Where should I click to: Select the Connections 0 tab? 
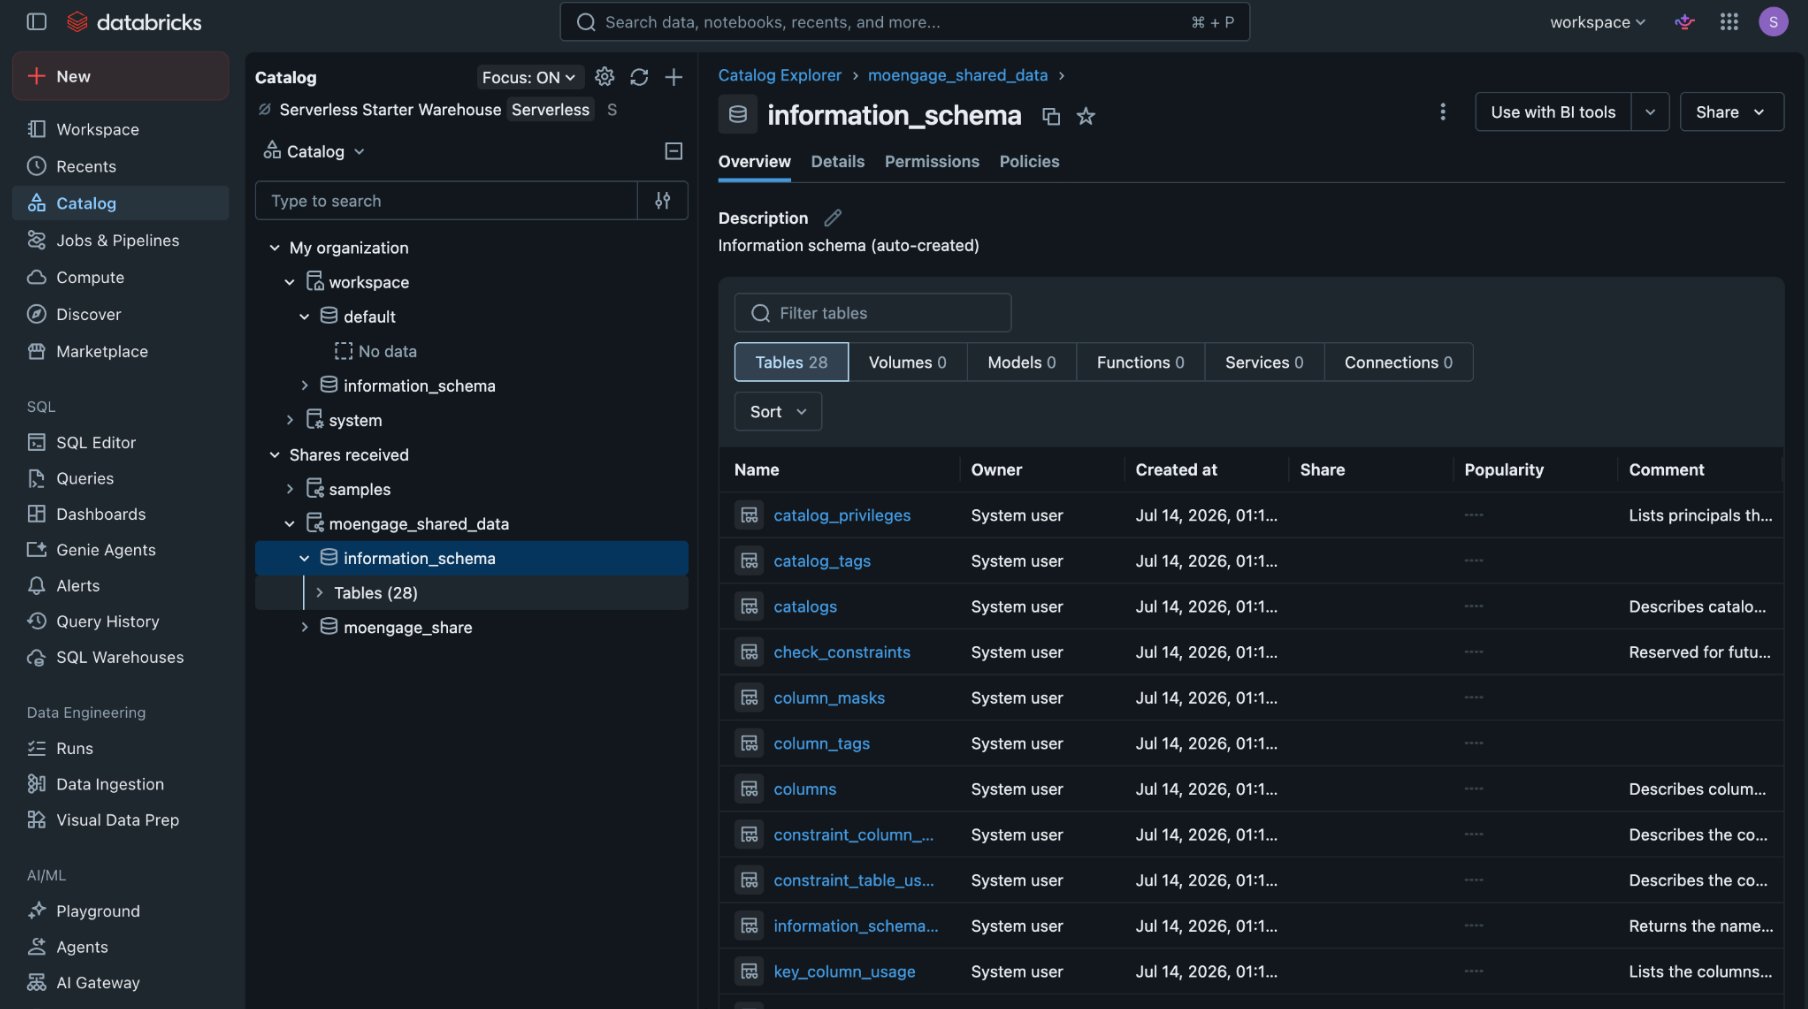[x=1398, y=362]
